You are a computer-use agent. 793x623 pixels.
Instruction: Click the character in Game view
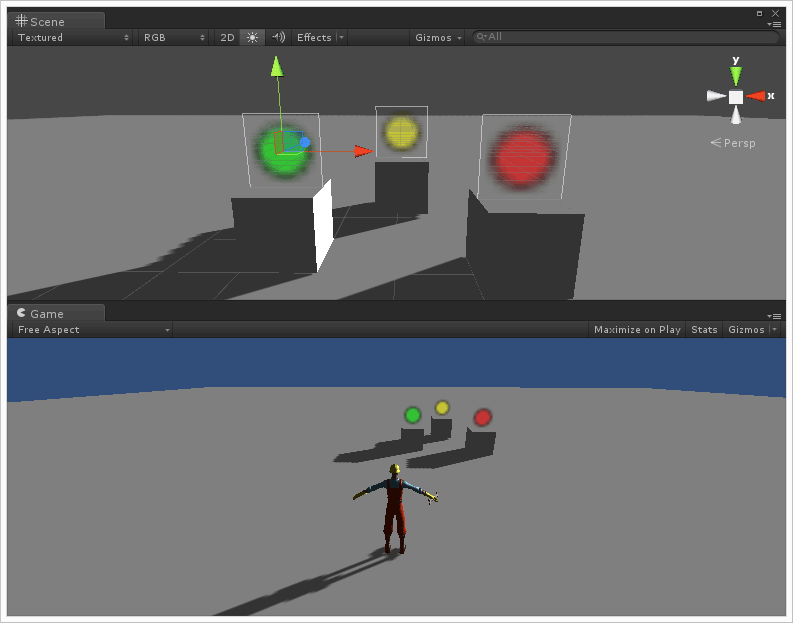pos(395,508)
